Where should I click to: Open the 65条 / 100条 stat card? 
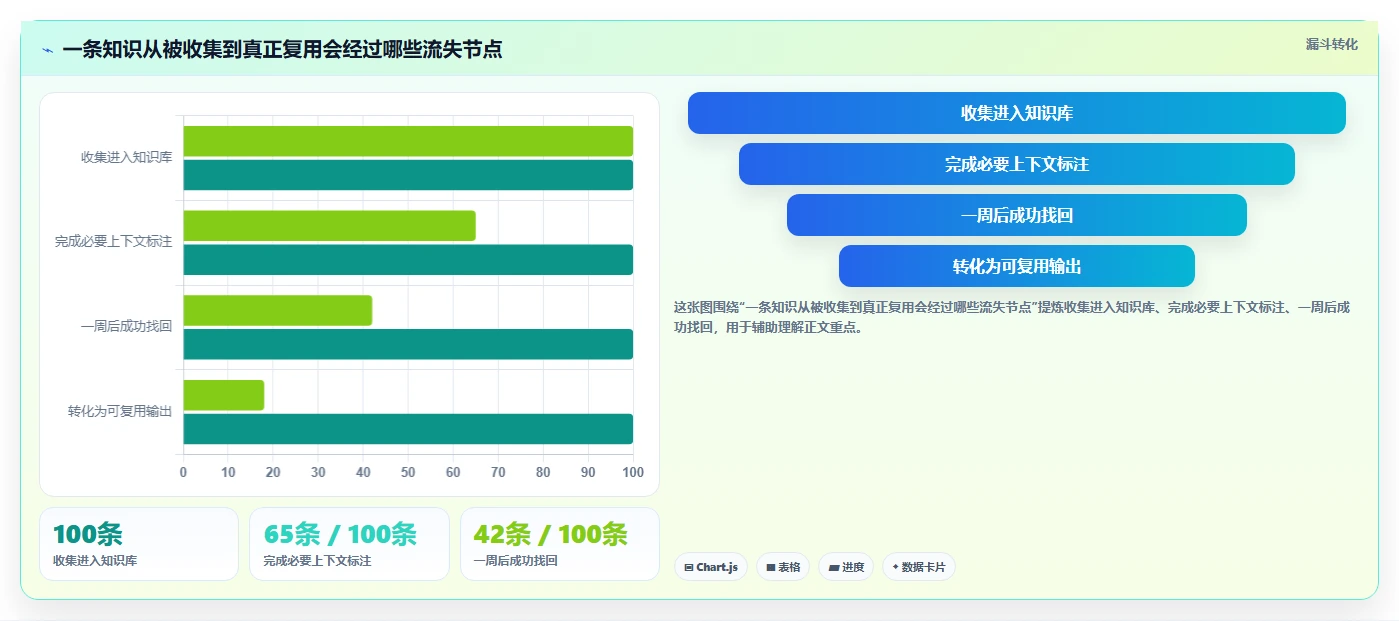pos(349,544)
